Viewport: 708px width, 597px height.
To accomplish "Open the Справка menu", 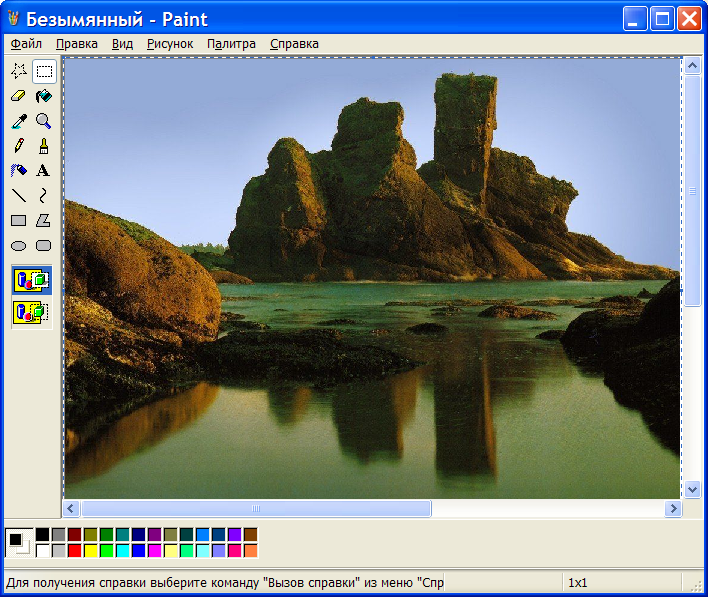I will [294, 44].
